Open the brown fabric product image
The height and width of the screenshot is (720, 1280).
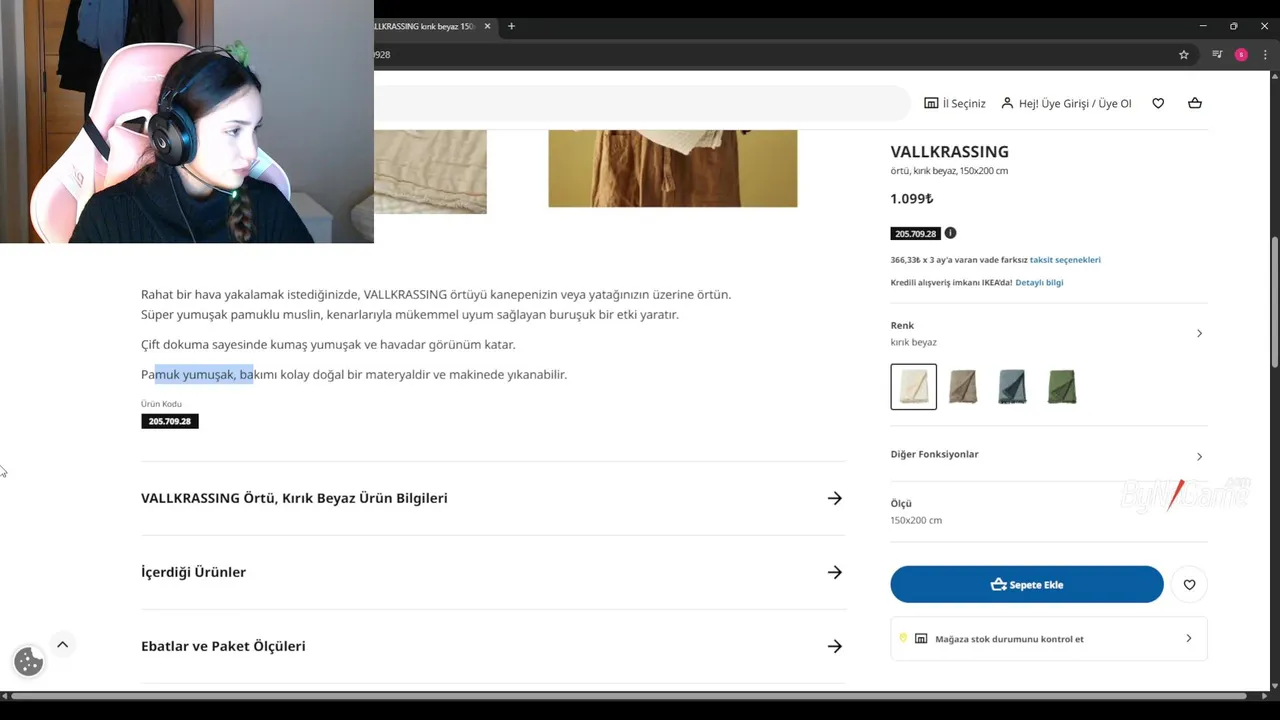(x=673, y=168)
